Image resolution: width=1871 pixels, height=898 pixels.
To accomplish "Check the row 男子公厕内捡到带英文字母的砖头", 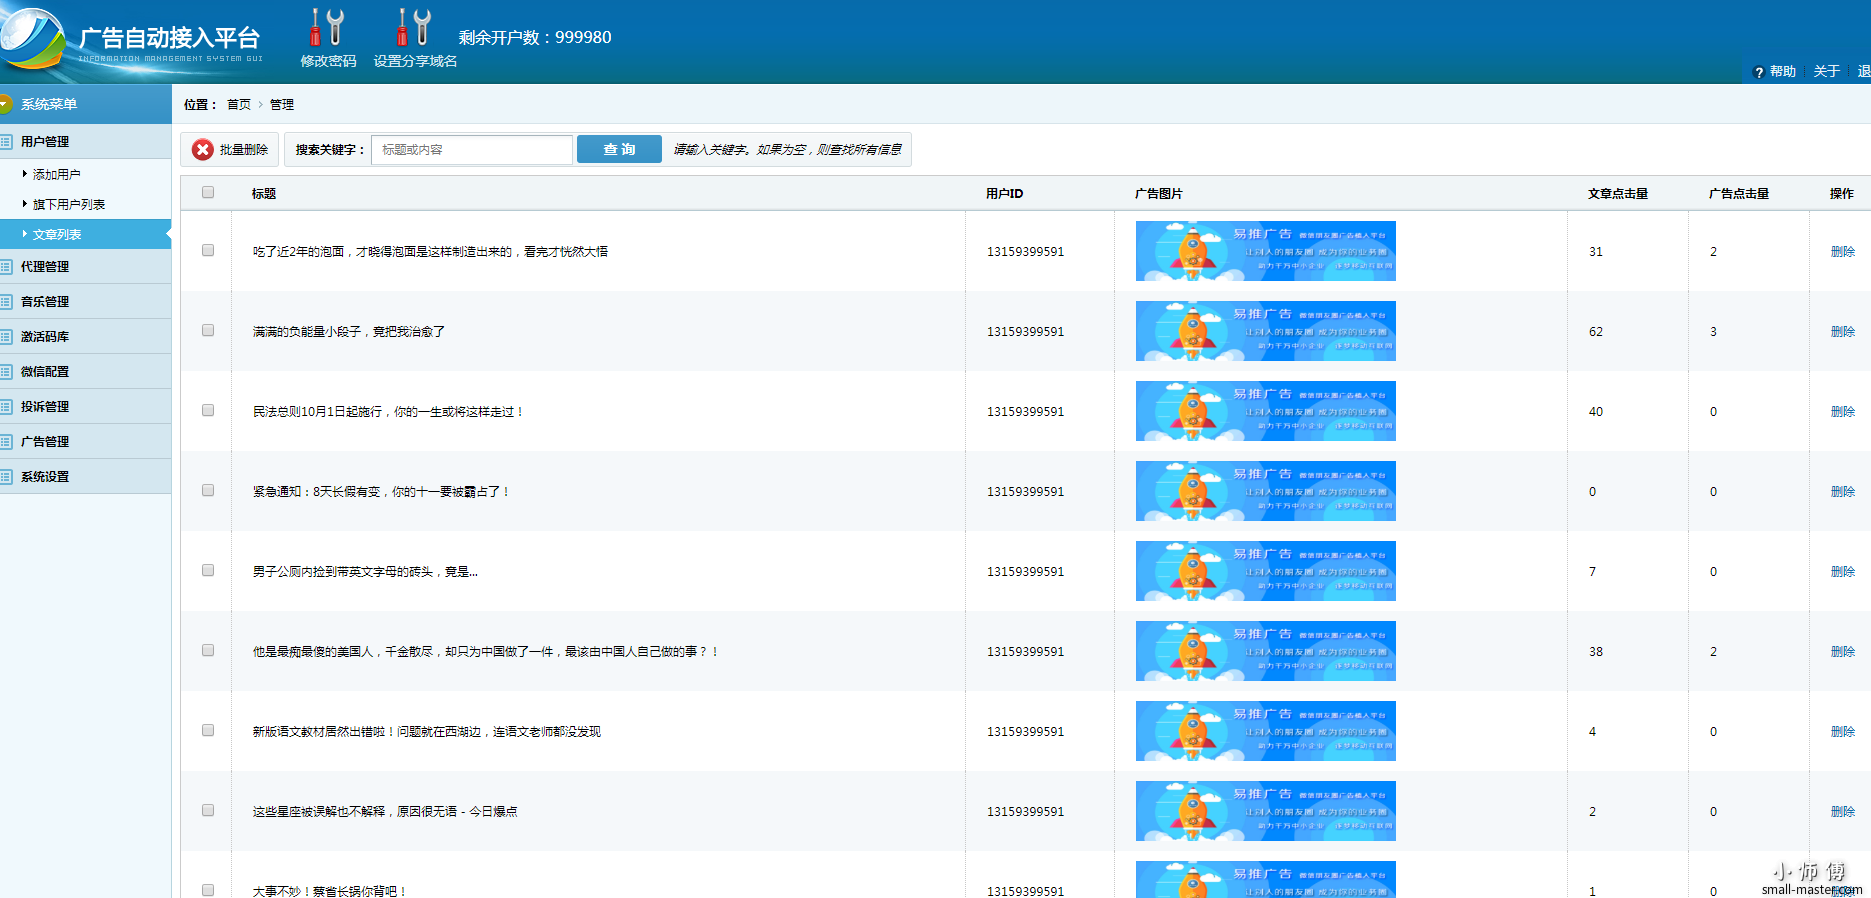I will click(x=208, y=570).
